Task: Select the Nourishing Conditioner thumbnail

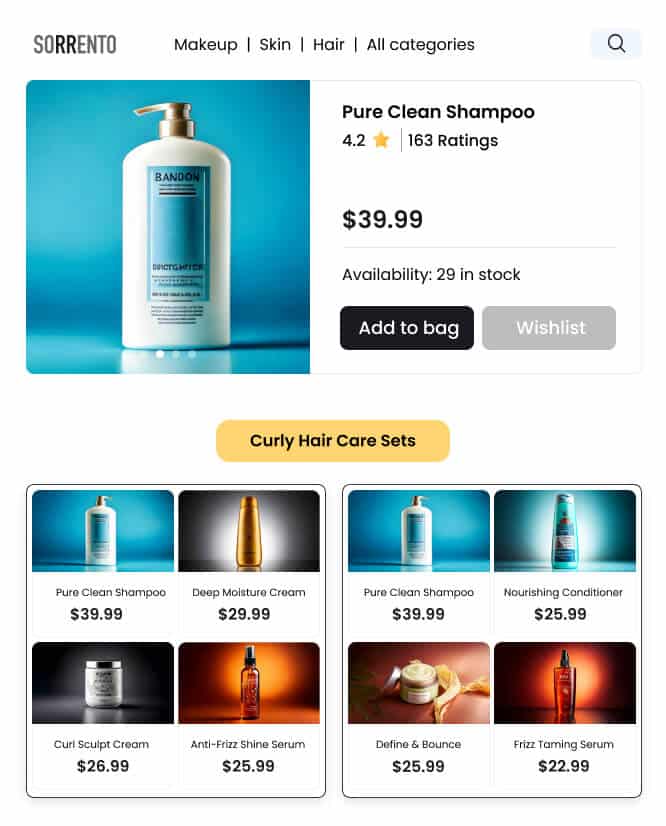Action: click(565, 531)
